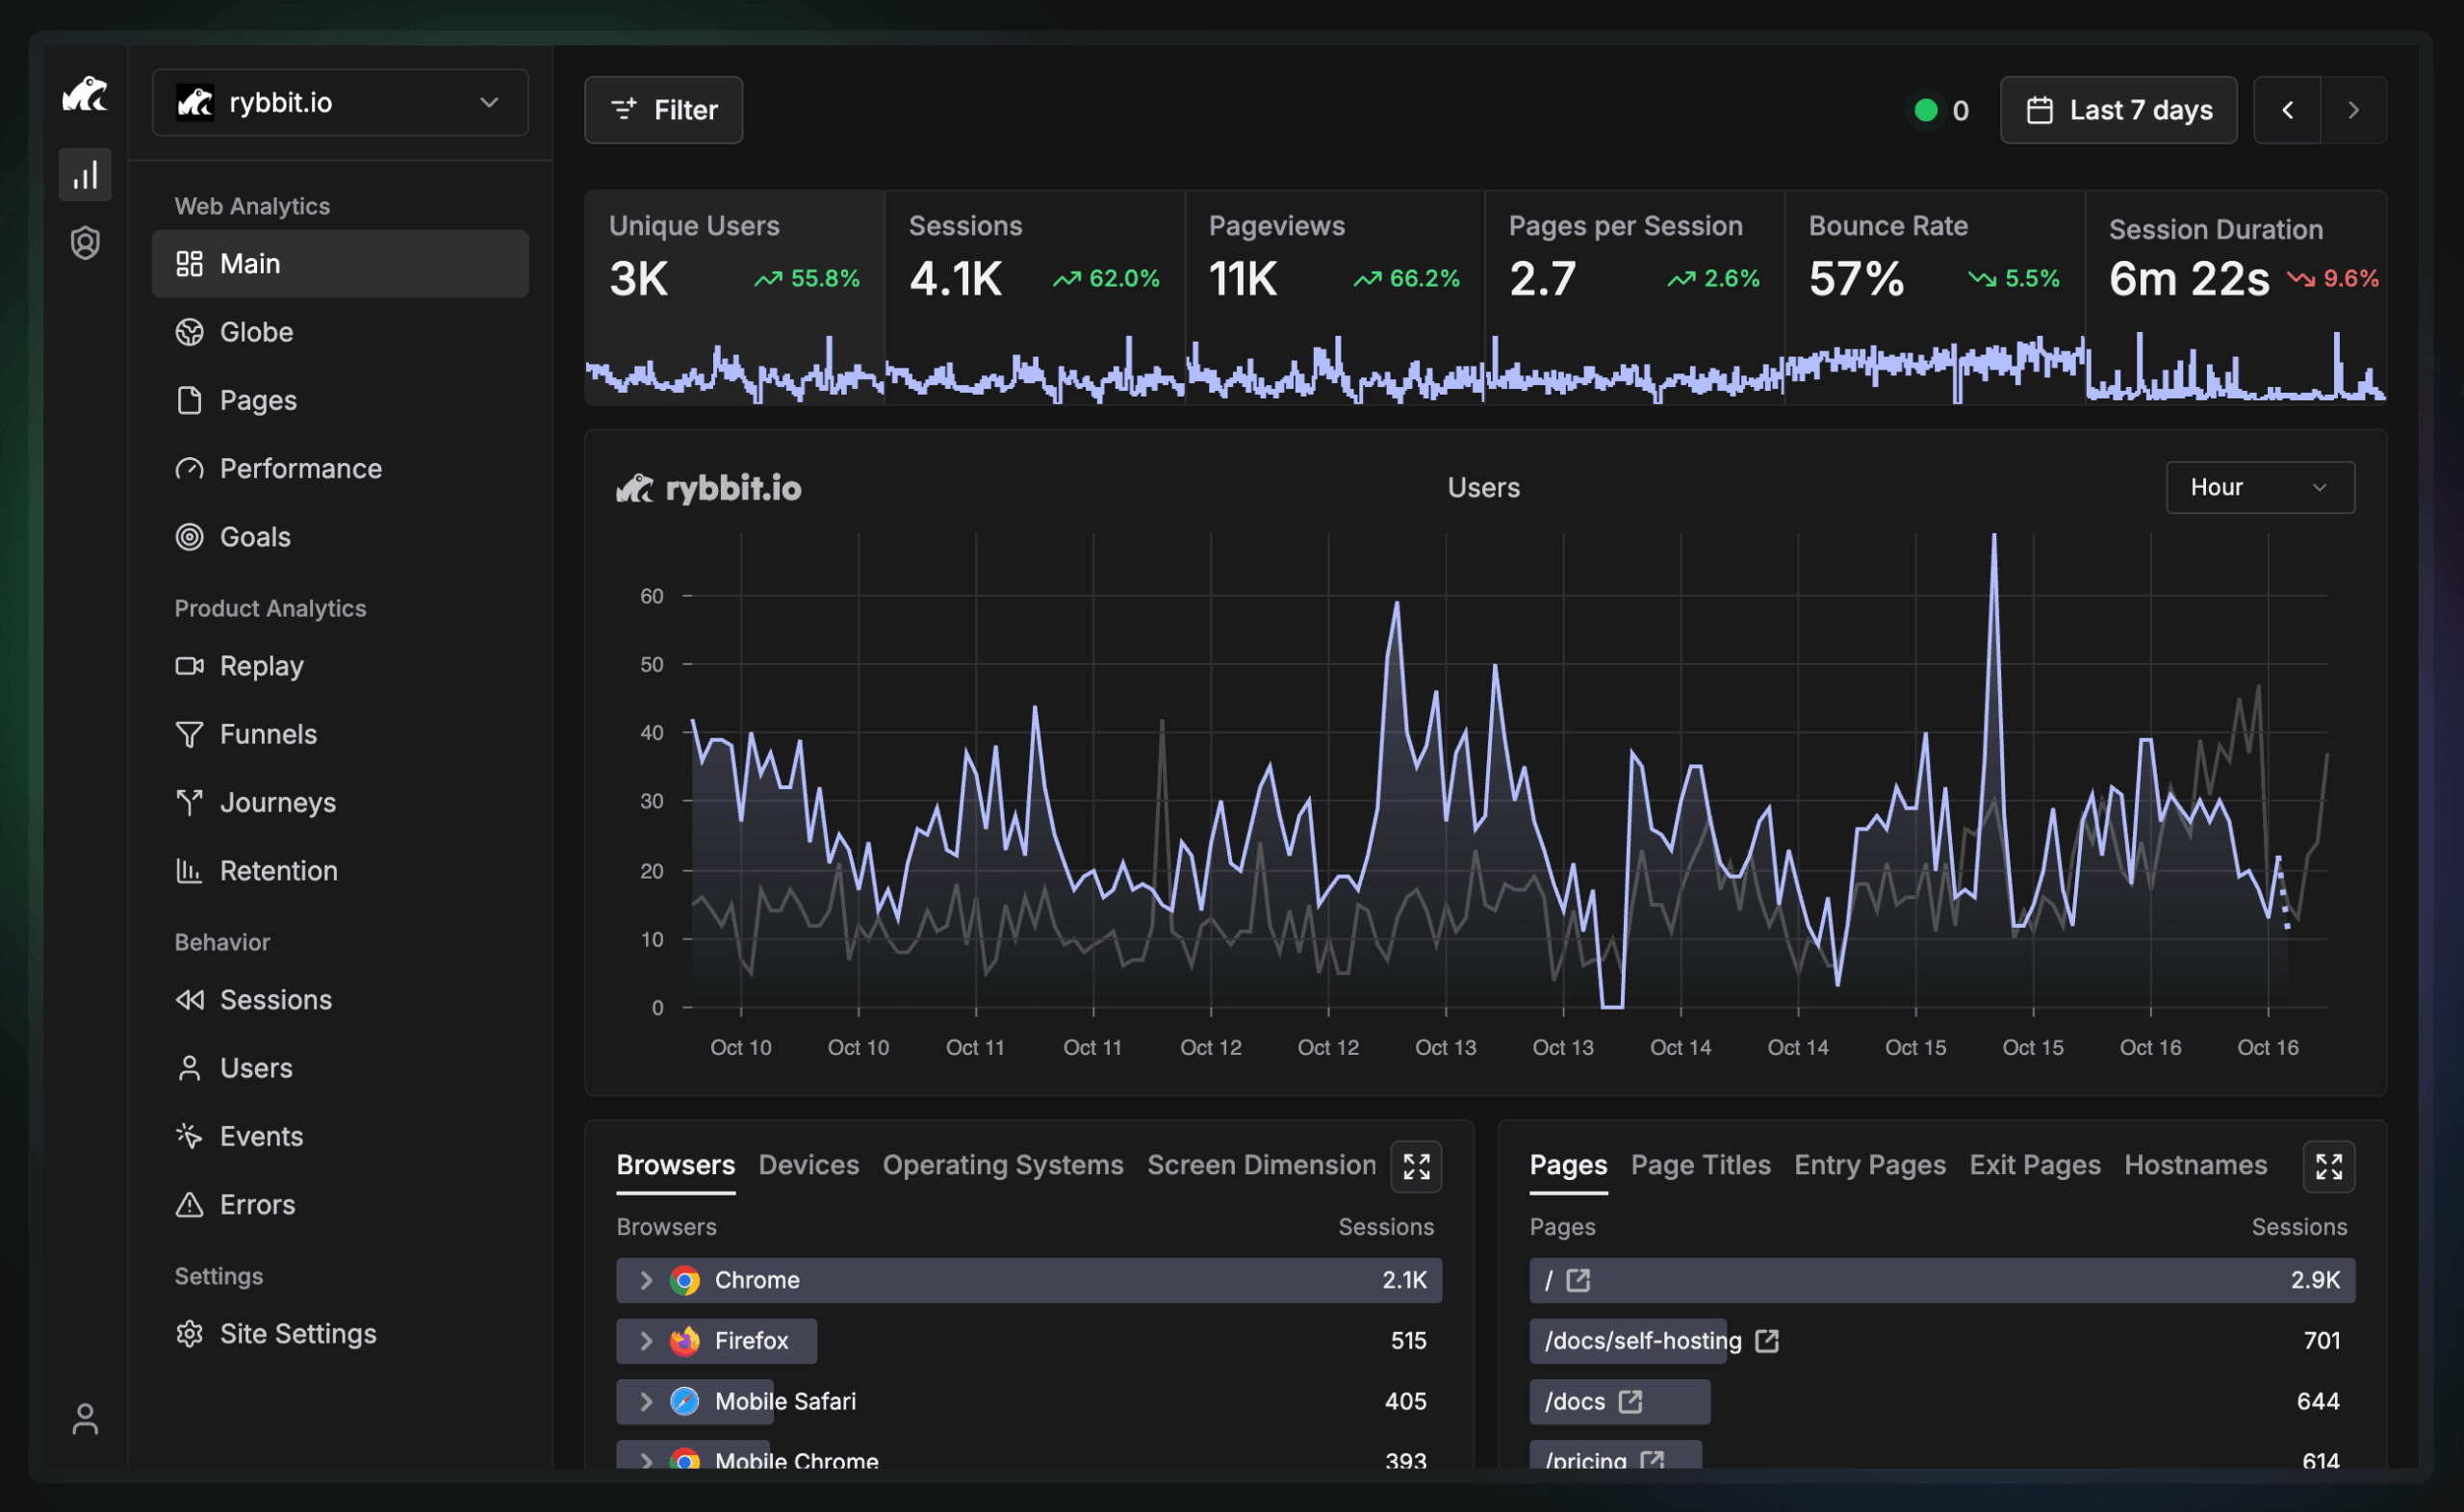The width and height of the screenshot is (2464, 1512).
Task: Switch to the Devices tab
Action: coord(808,1165)
